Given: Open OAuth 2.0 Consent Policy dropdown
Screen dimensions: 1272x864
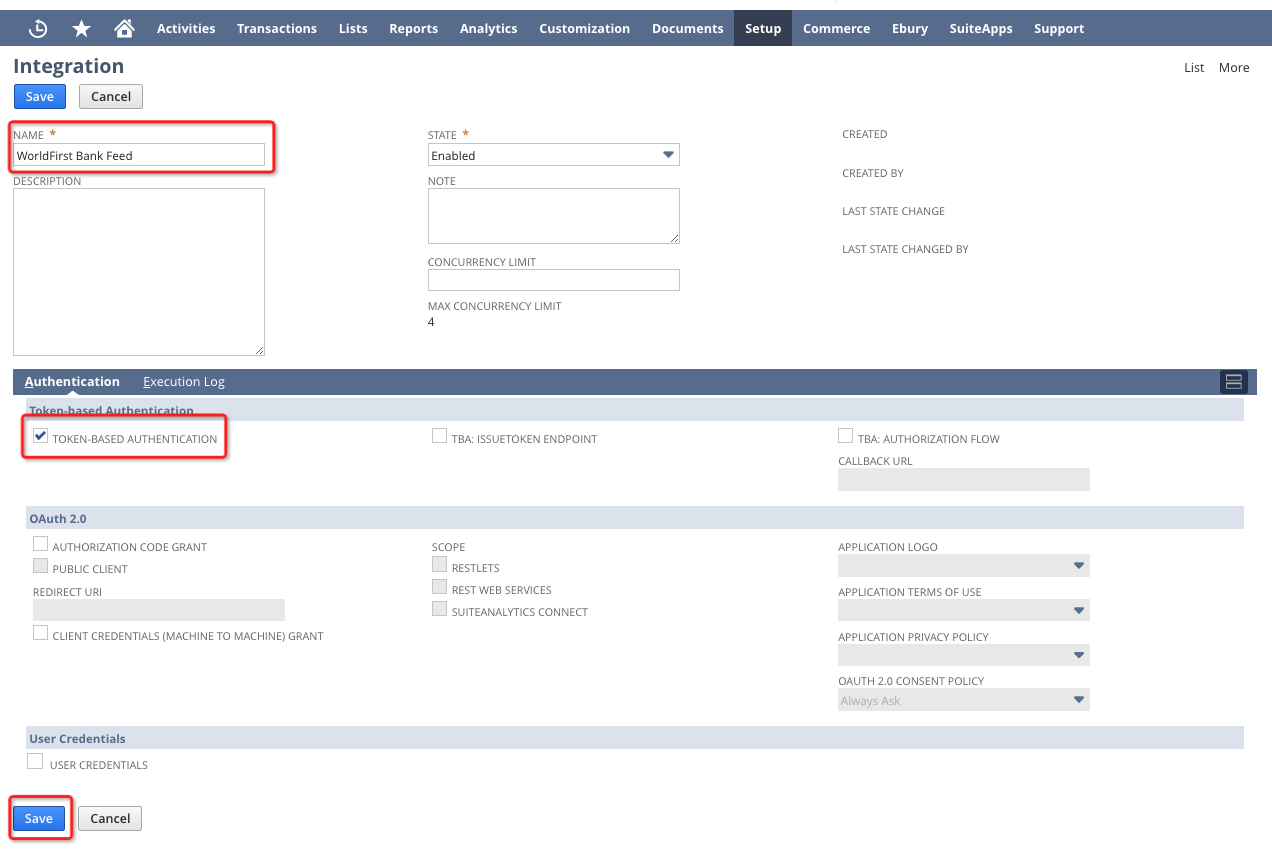Looking at the screenshot, I should point(963,701).
